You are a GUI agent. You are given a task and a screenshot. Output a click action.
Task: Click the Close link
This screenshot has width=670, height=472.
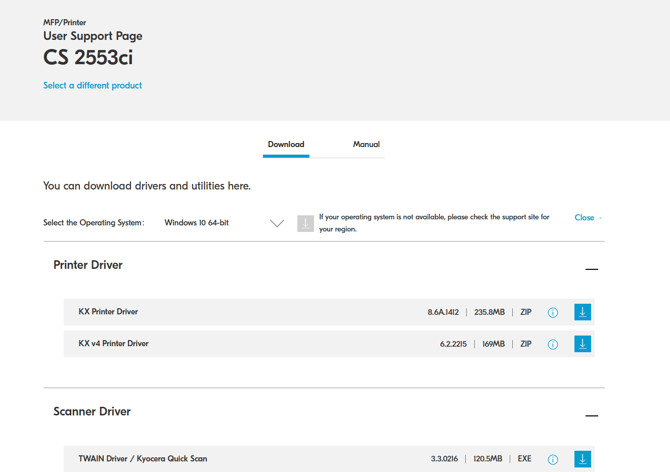[584, 217]
